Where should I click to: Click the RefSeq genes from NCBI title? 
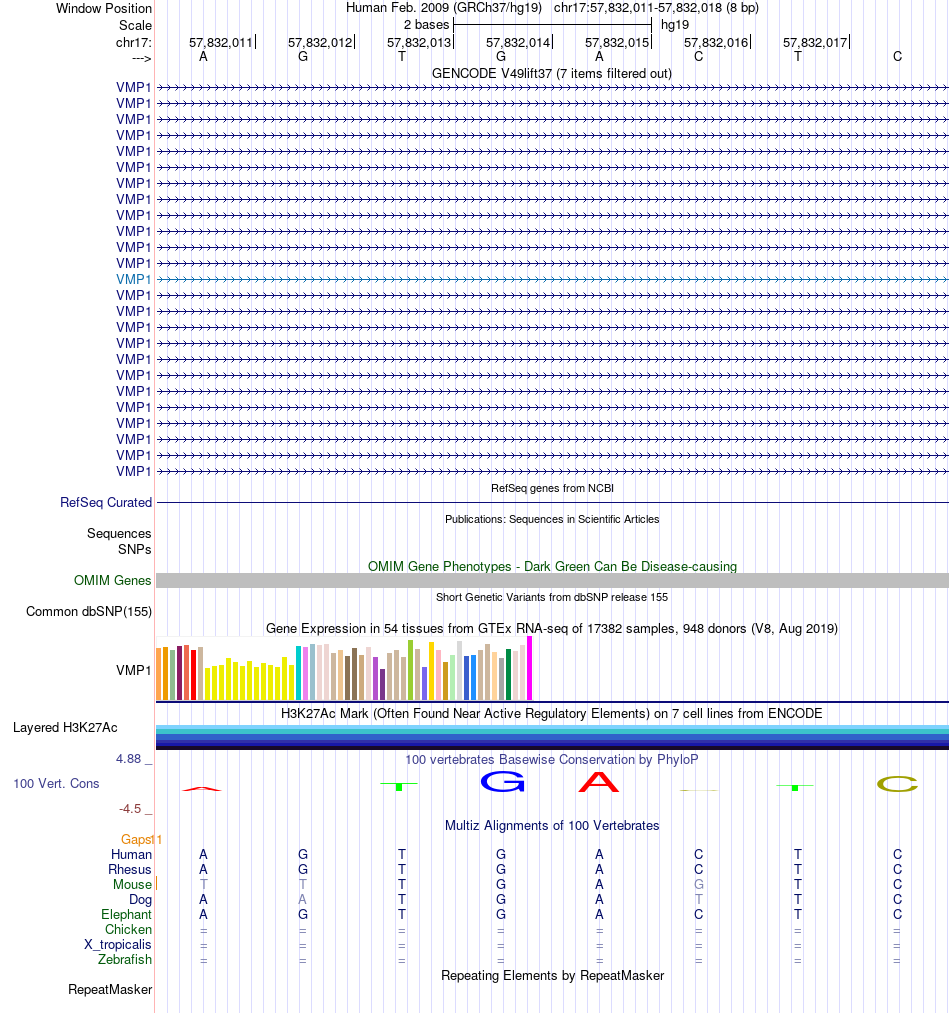tap(552, 488)
